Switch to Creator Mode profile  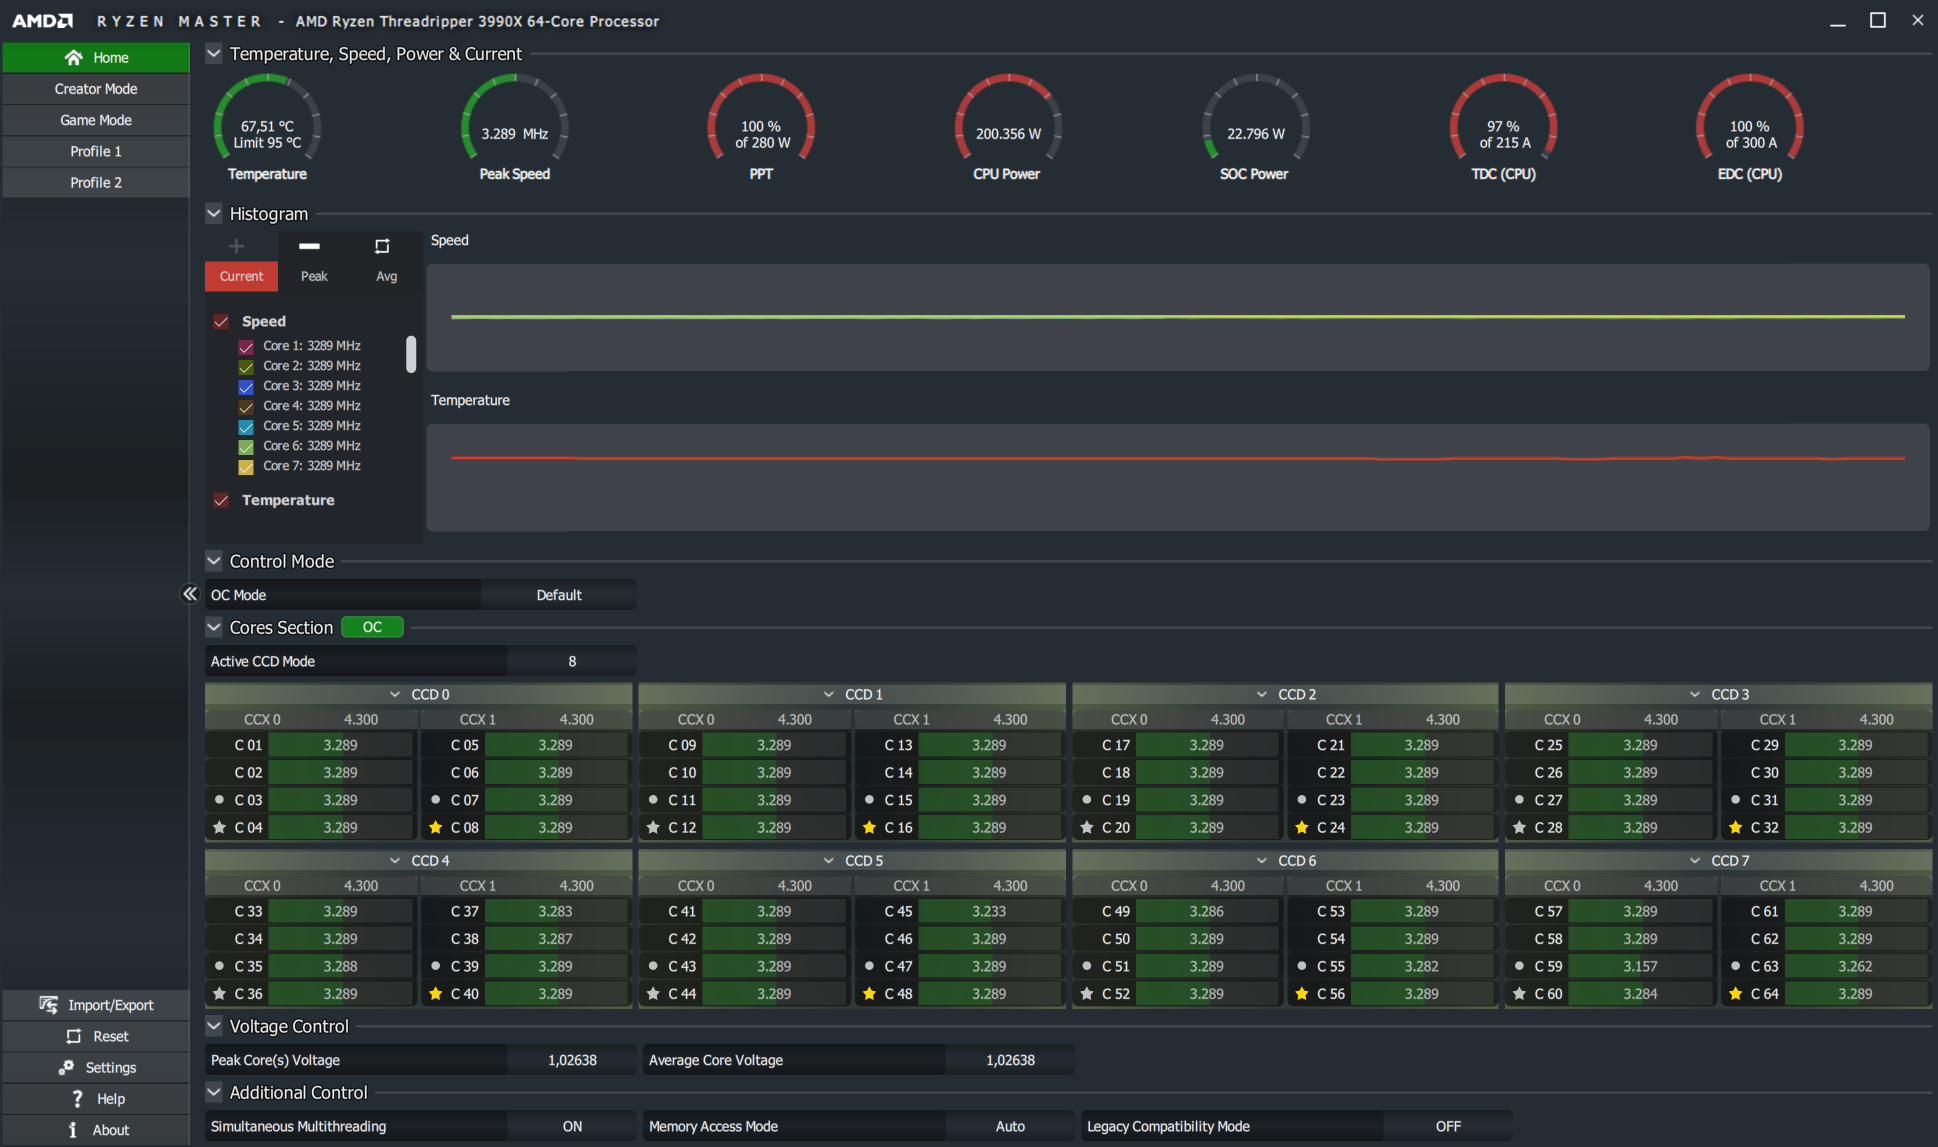[x=96, y=89]
